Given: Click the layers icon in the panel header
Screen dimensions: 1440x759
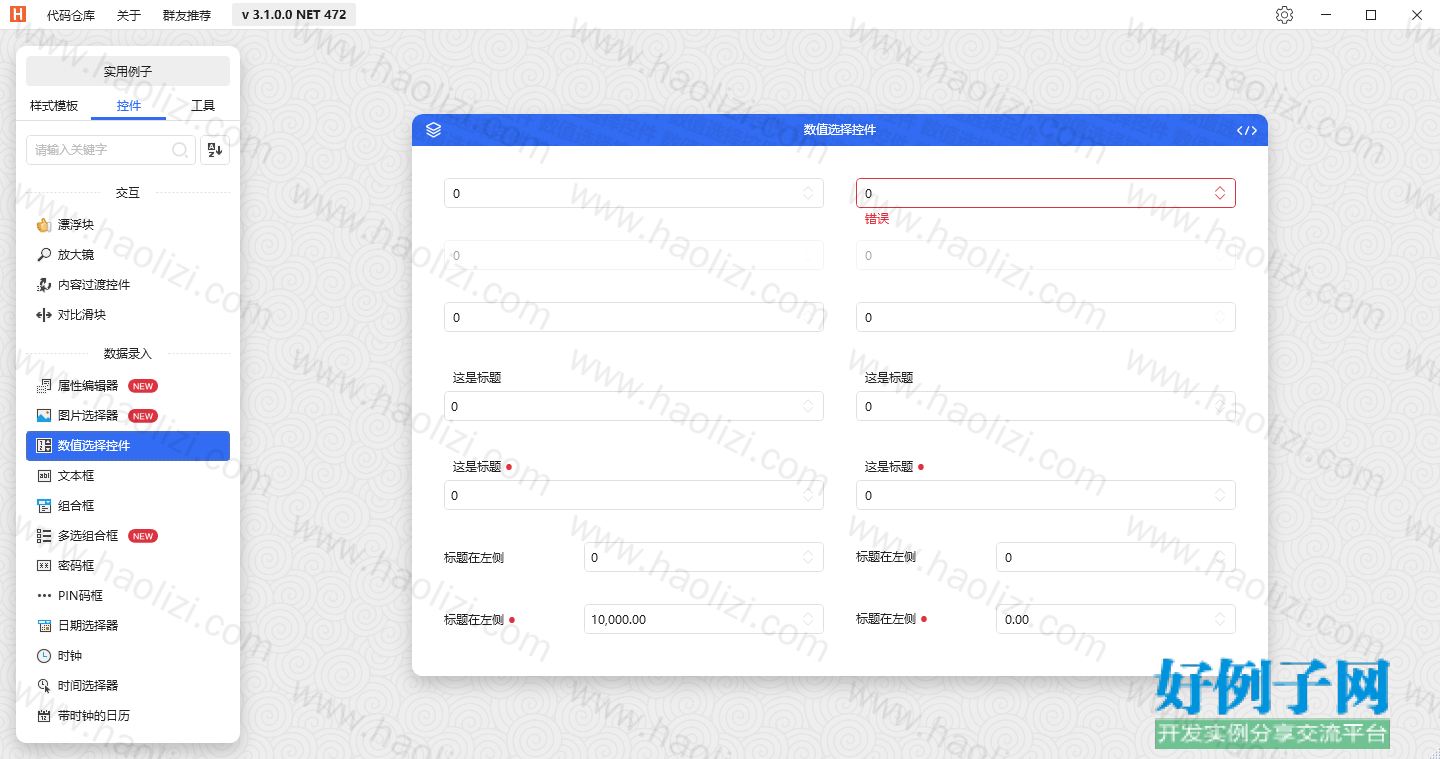Looking at the screenshot, I should tap(433, 130).
